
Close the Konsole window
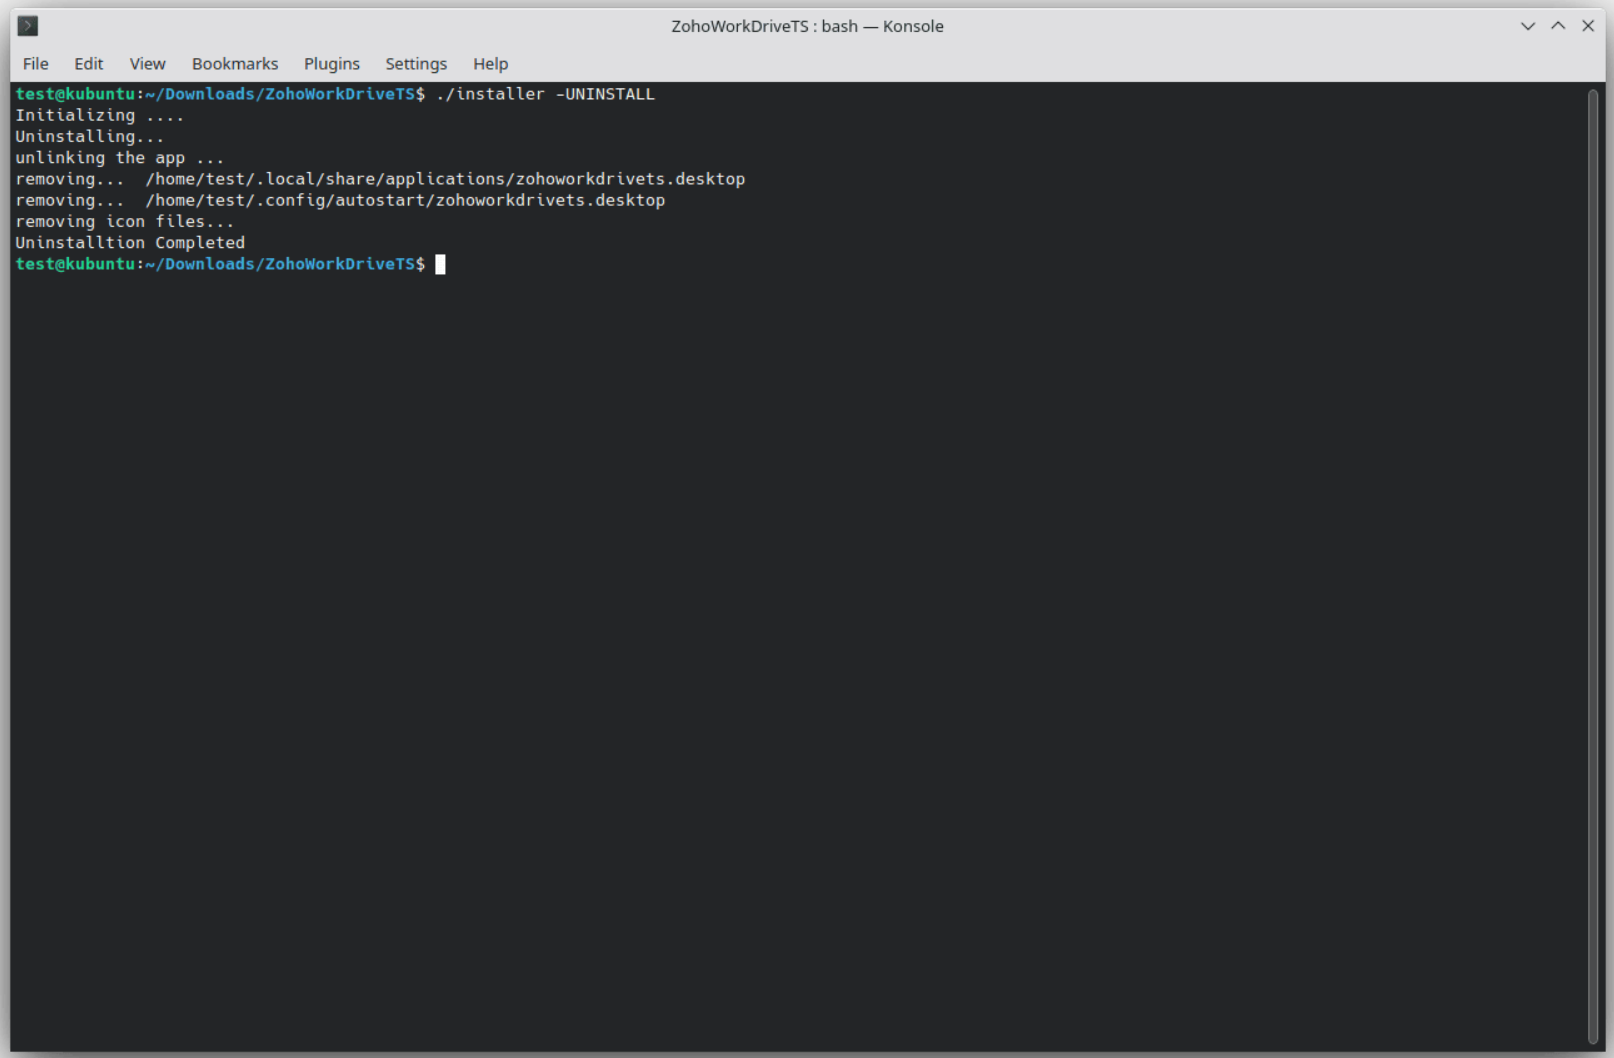coord(1588,26)
